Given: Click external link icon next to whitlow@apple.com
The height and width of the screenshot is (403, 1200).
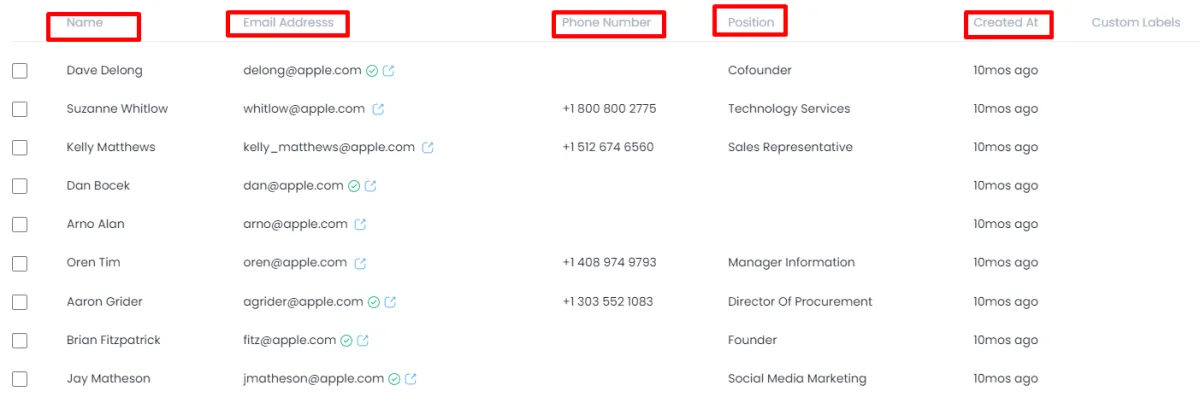Looking at the screenshot, I should pyautogui.click(x=378, y=109).
